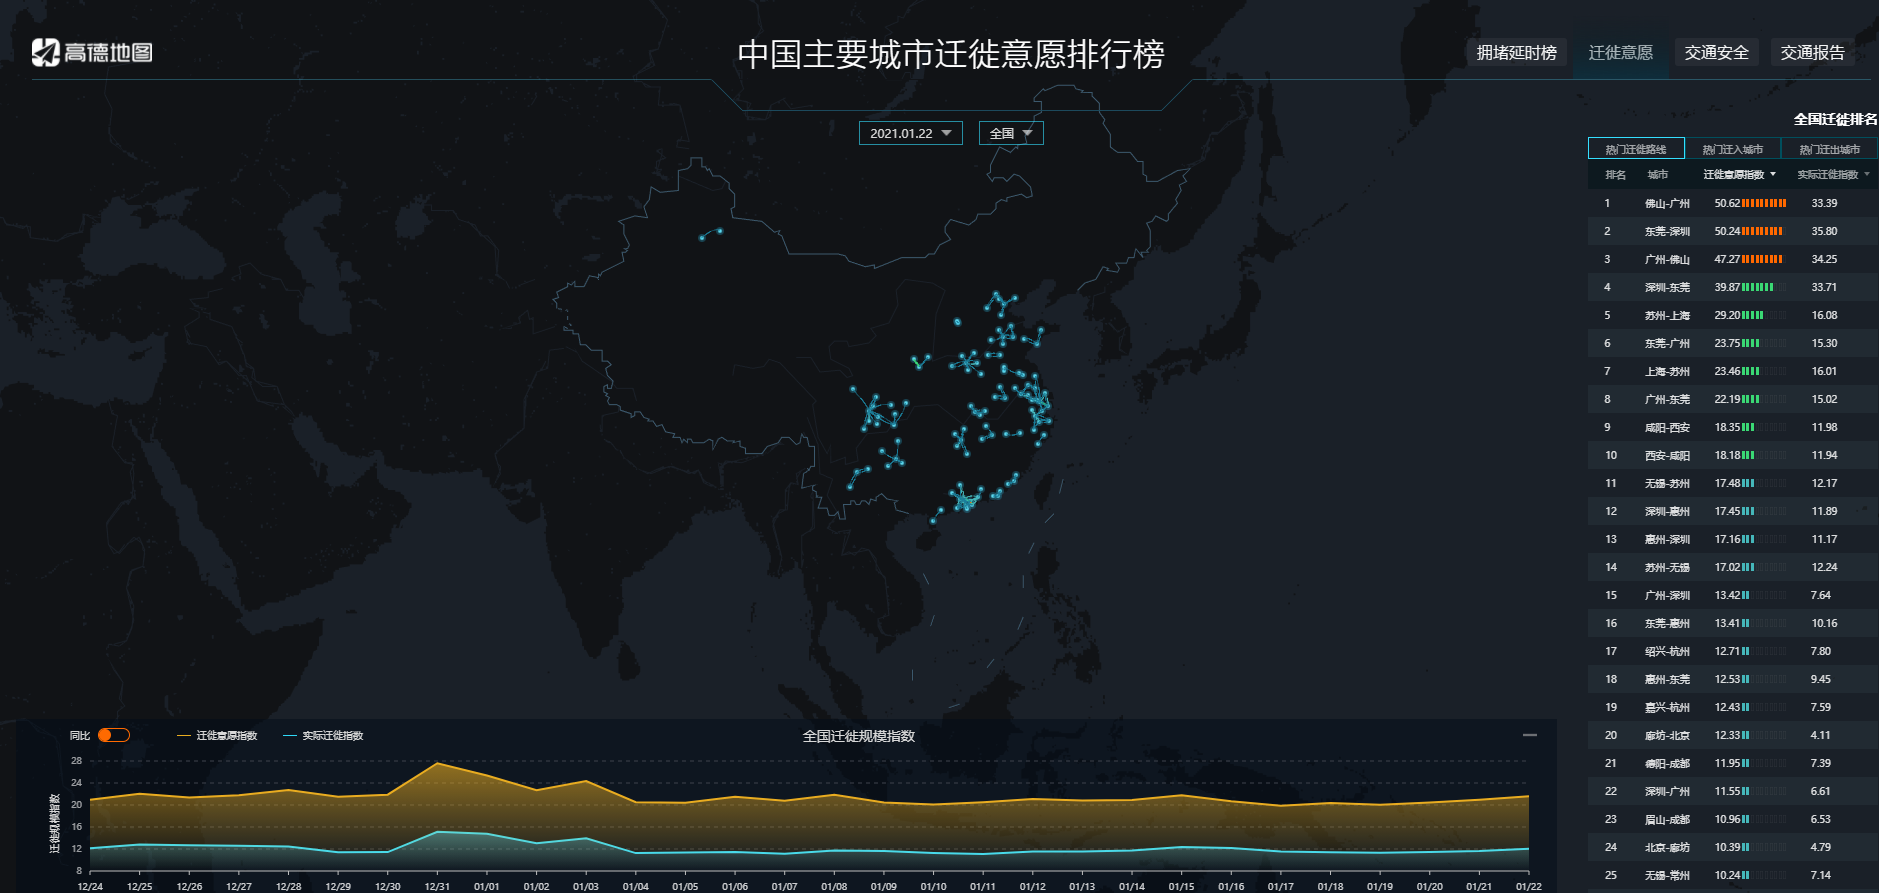Click the 01/22 date on chart axis
Screen dimensions: 1879x893
(x=1528, y=886)
